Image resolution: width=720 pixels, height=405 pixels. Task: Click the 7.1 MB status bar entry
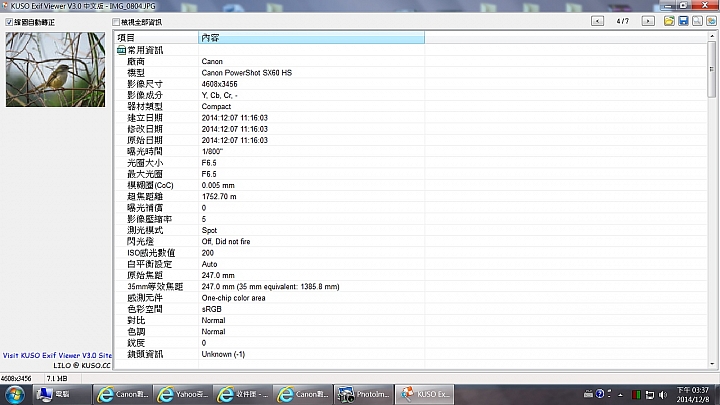[57, 379]
